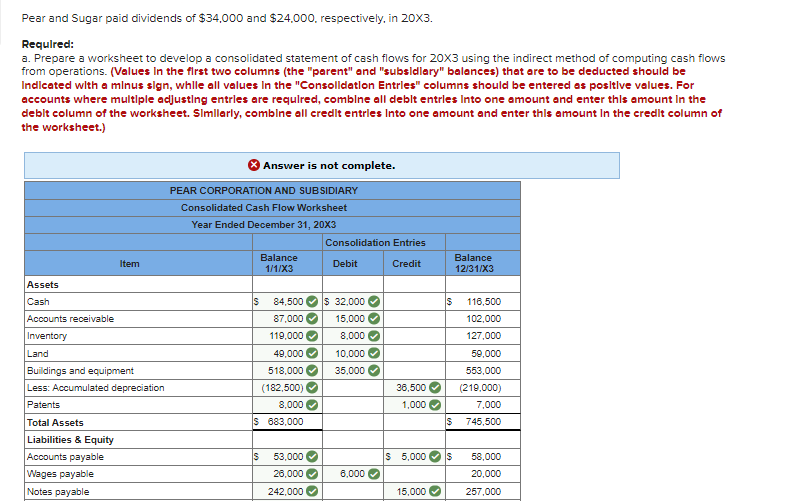This screenshot has height=502, width=806.
Task: Click the Total Assets beginning value 683,000
Action: coord(285,421)
